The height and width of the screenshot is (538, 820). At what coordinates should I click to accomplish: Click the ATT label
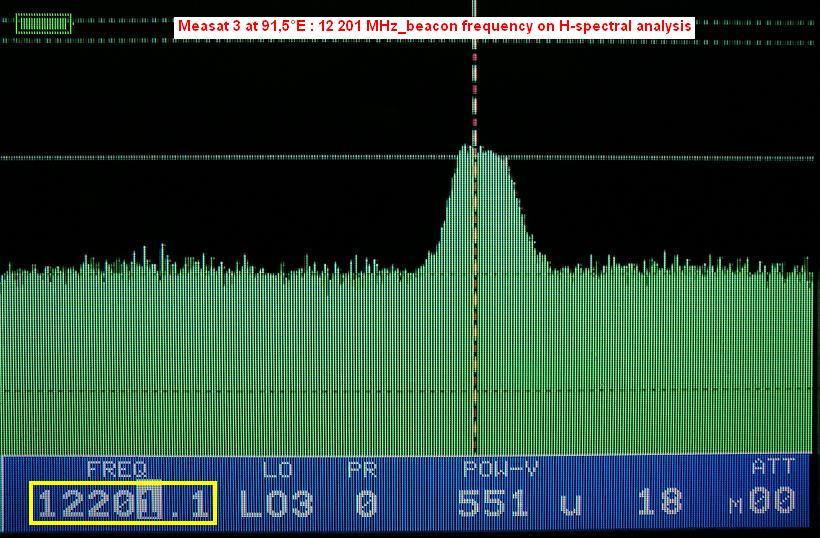click(x=772, y=467)
